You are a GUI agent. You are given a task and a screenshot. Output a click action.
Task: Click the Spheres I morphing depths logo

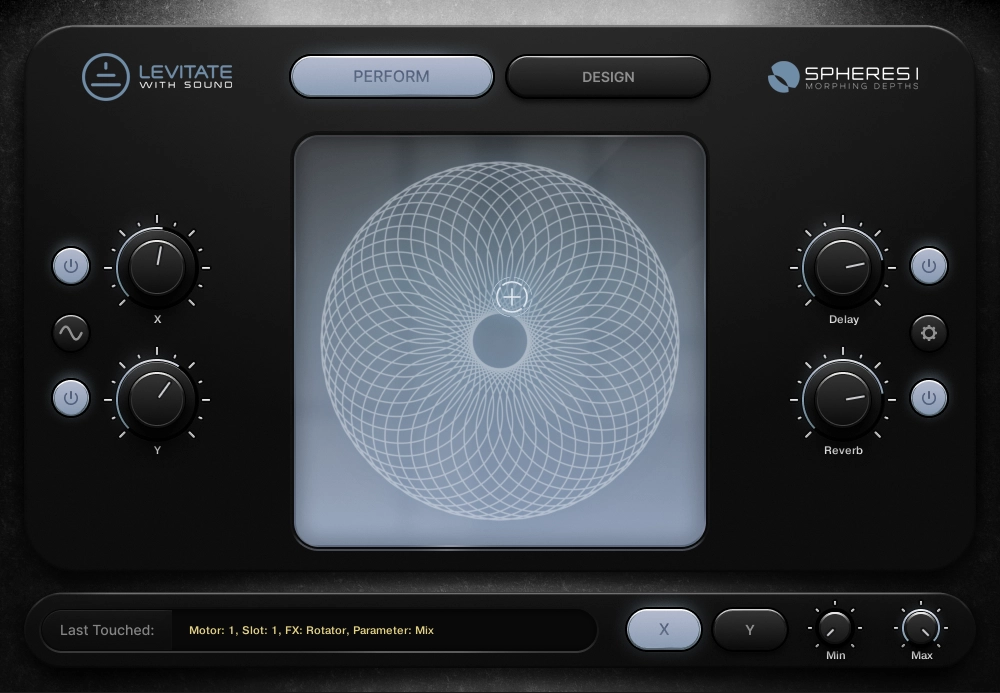click(x=846, y=77)
